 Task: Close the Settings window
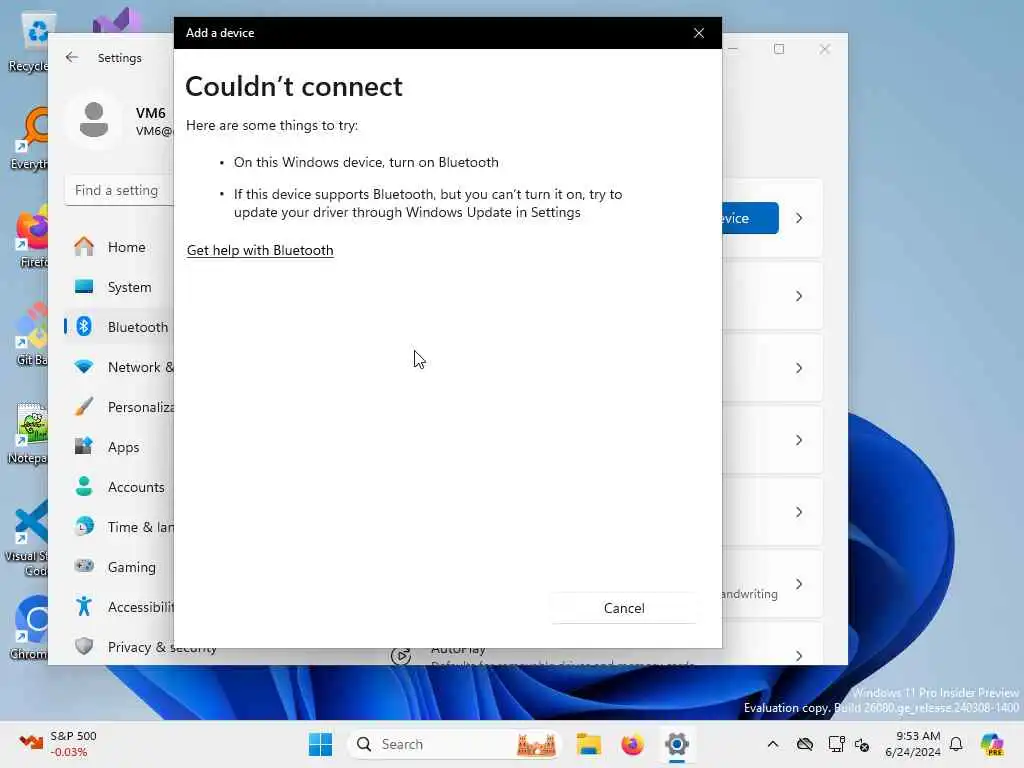(x=824, y=49)
